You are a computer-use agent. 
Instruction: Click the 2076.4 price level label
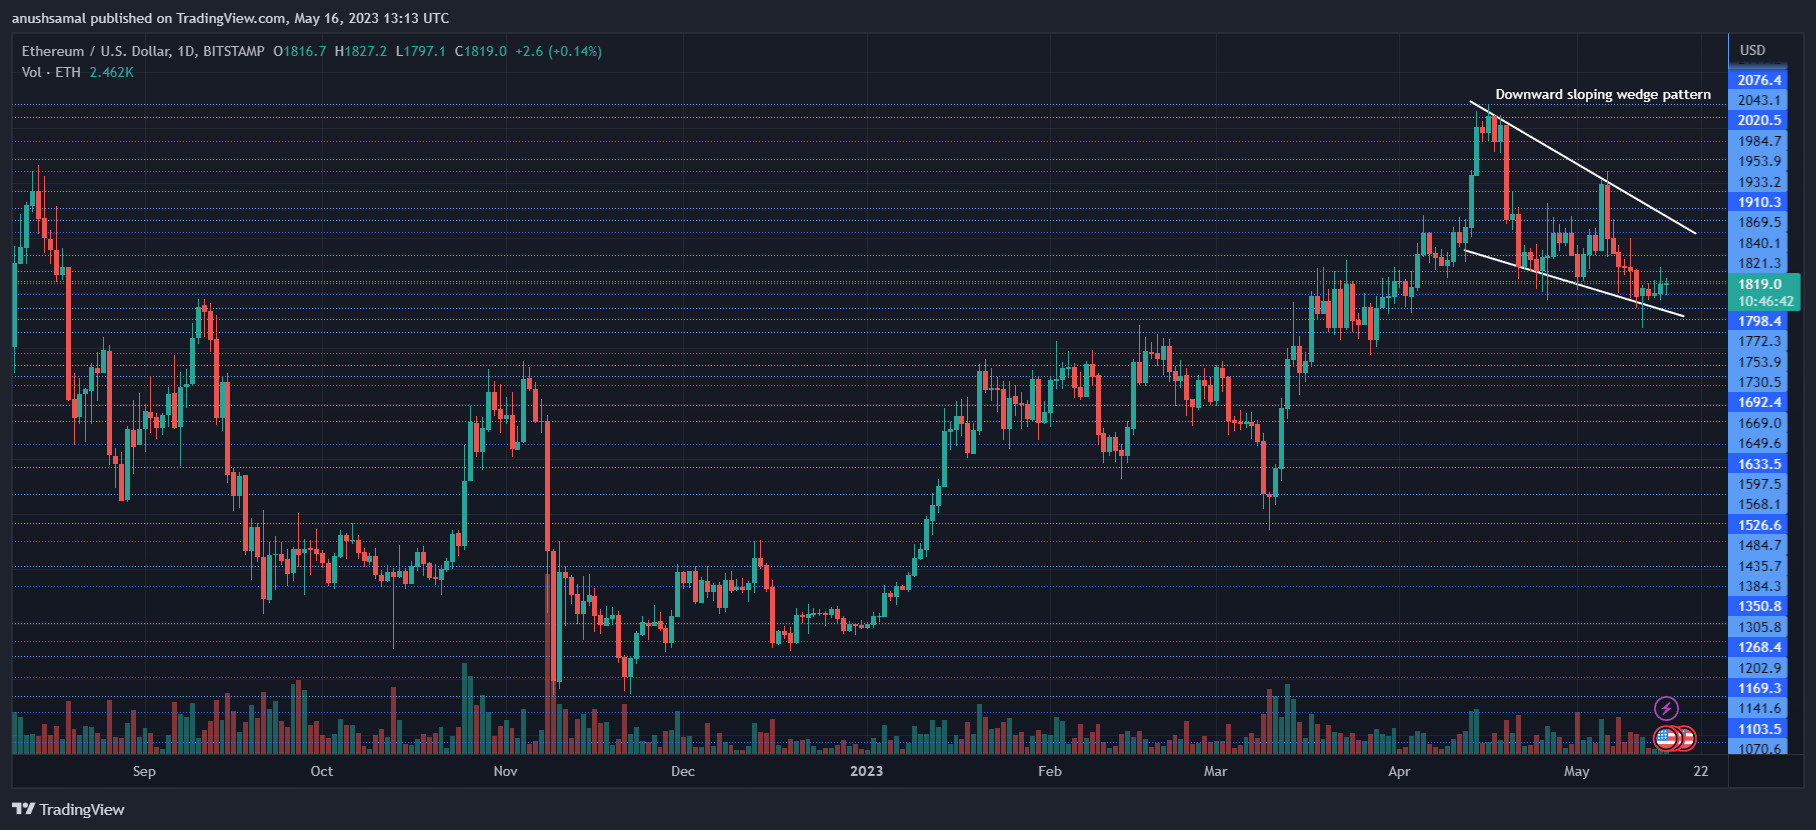click(1759, 80)
